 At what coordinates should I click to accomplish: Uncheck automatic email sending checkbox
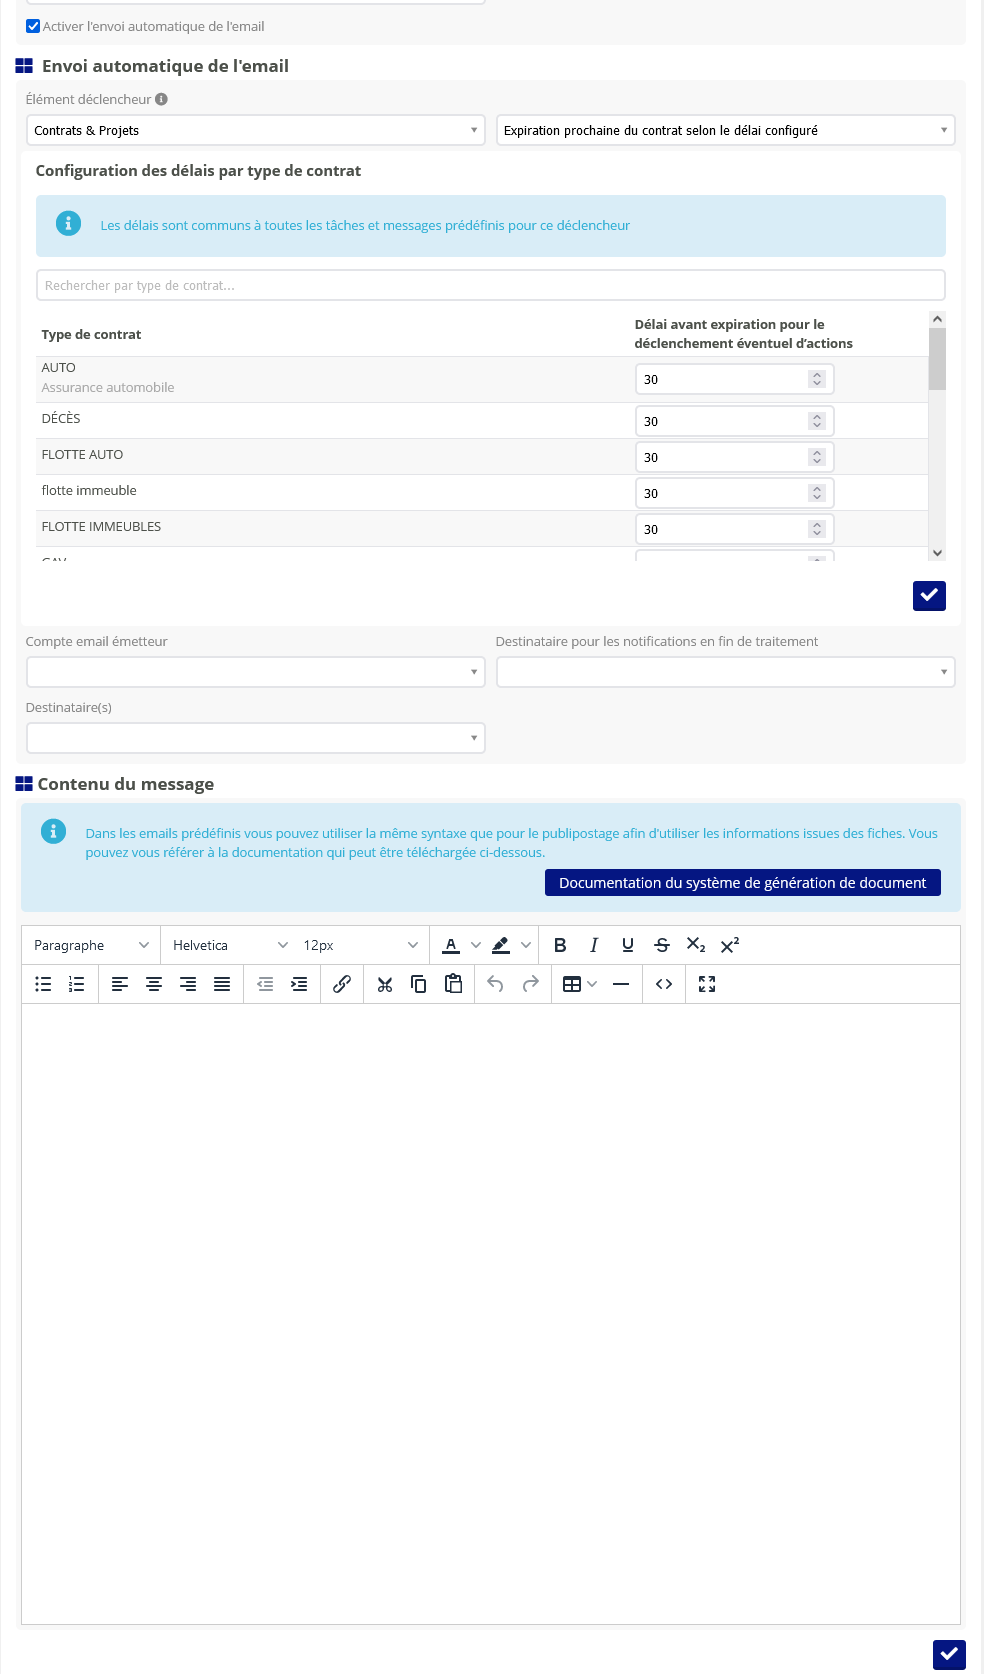(33, 26)
